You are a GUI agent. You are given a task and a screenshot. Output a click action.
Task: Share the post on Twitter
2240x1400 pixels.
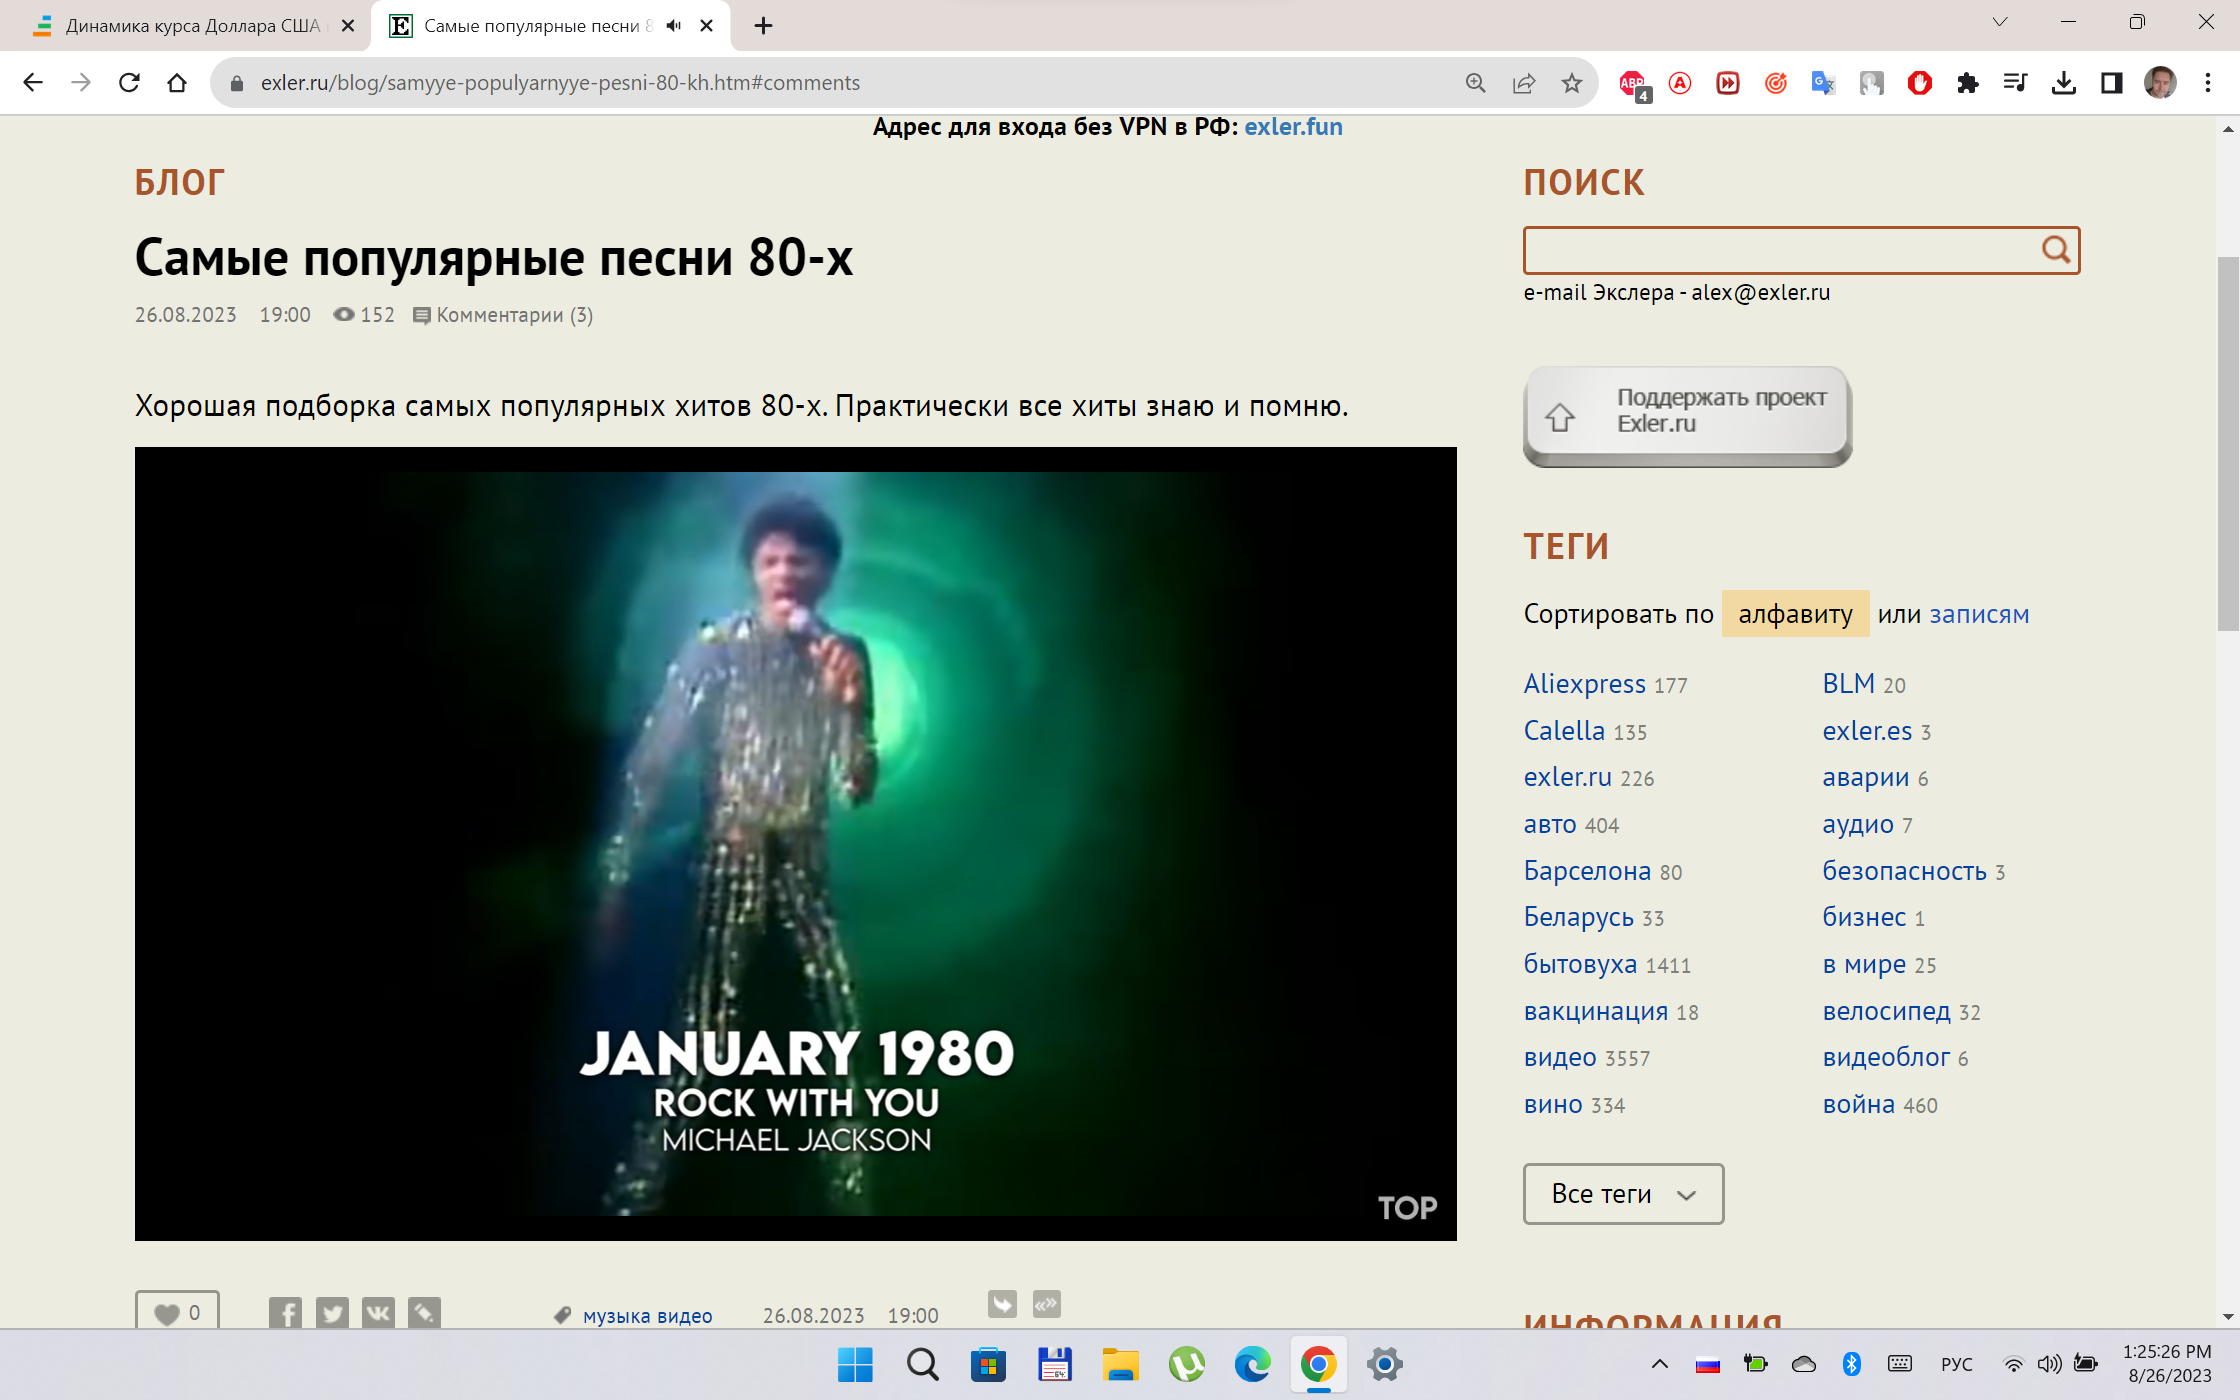coord(332,1312)
